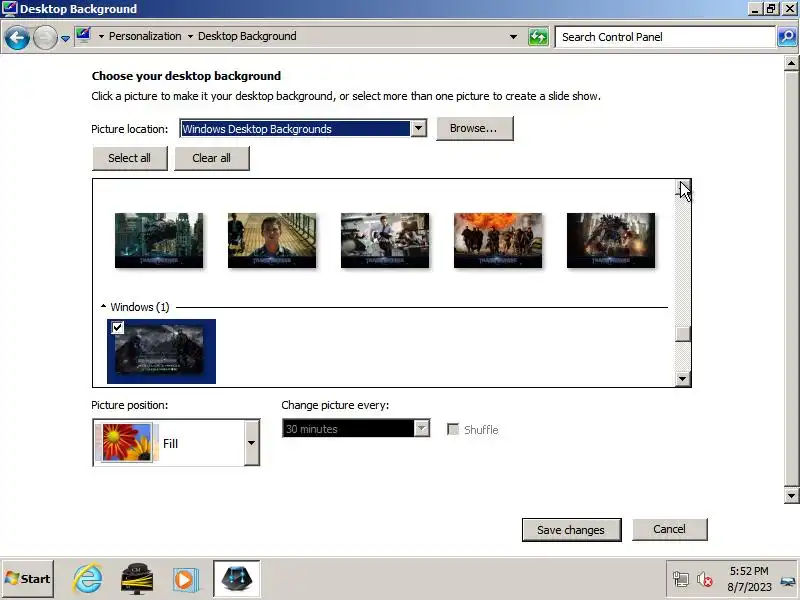Select the explosion soldiers wallpaper thumbnail
The image size is (800, 600).
click(498, 240)
